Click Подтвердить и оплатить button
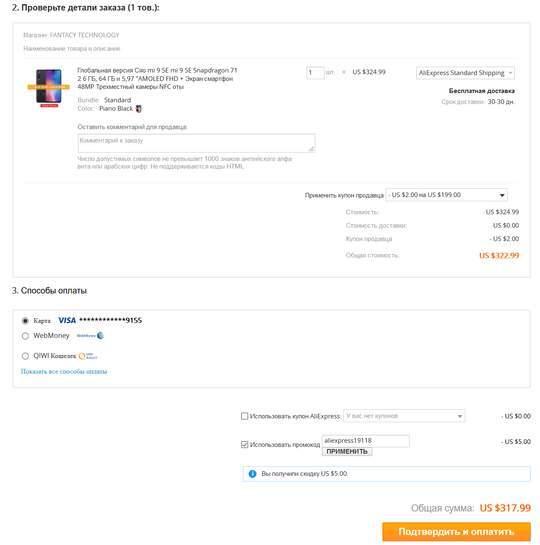Screen dimensions: 540x545 [456, 531]
